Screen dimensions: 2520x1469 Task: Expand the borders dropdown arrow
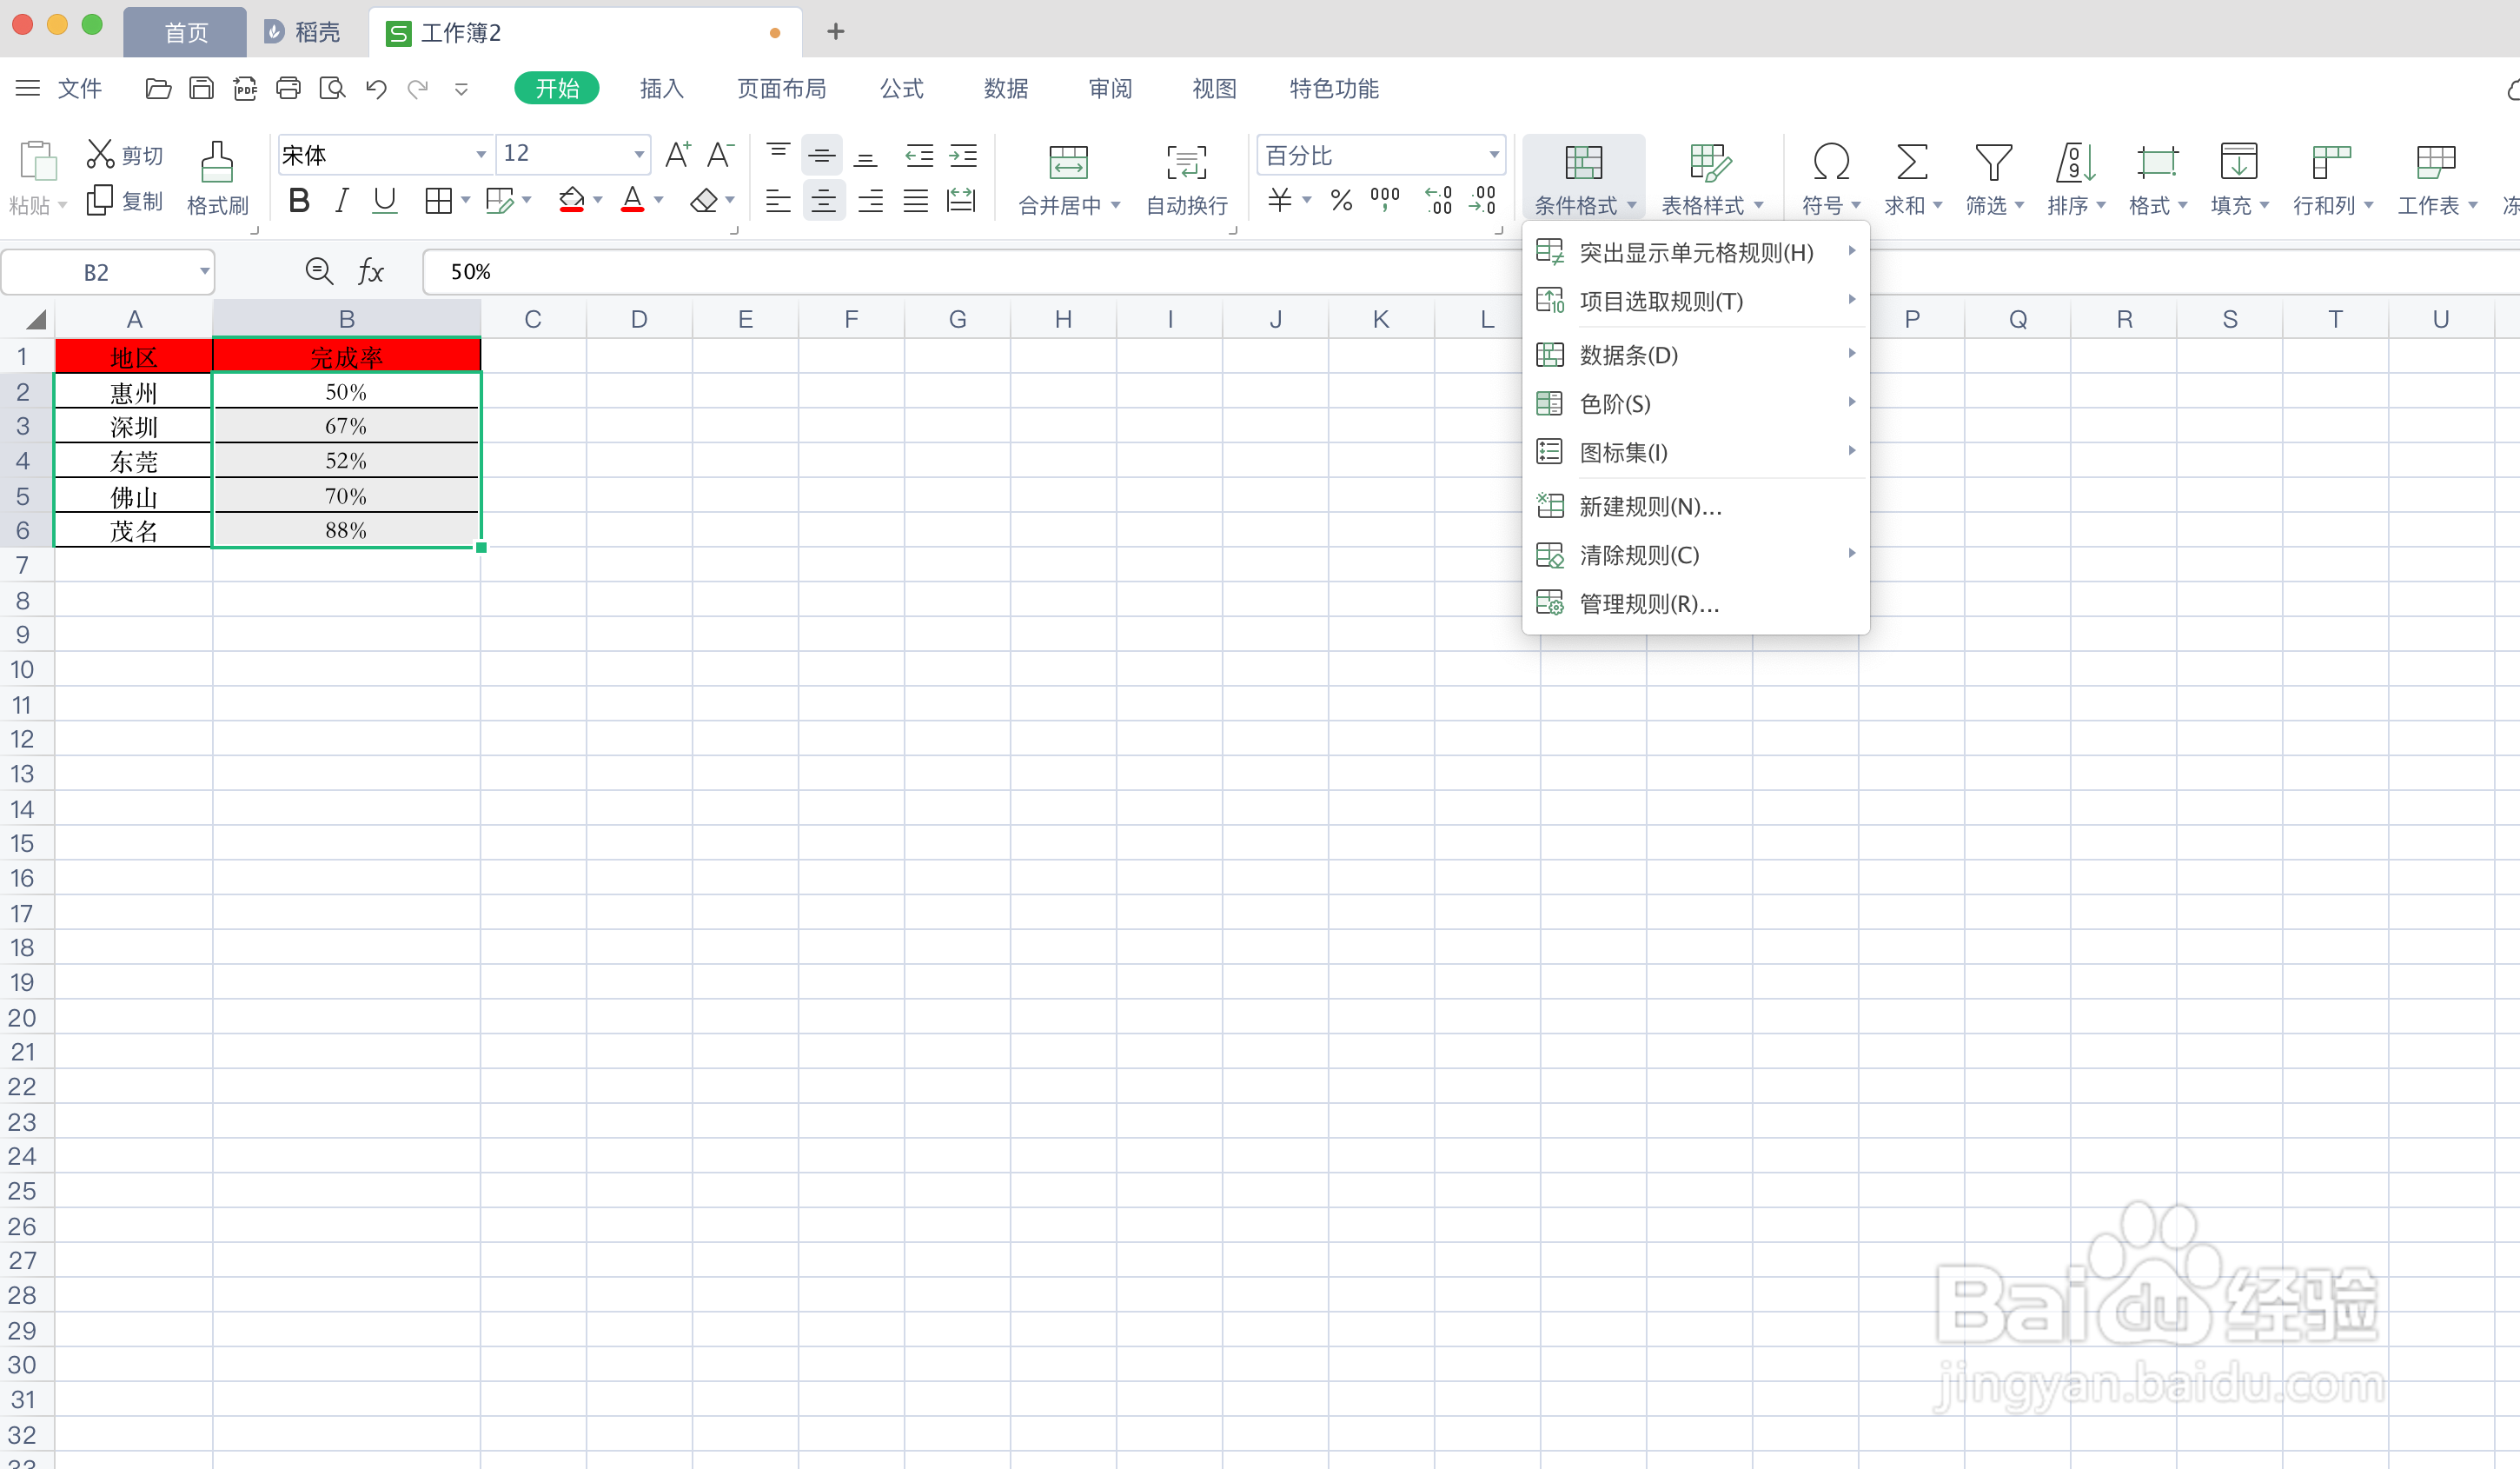pyautogui.click(x=465, y=200)
